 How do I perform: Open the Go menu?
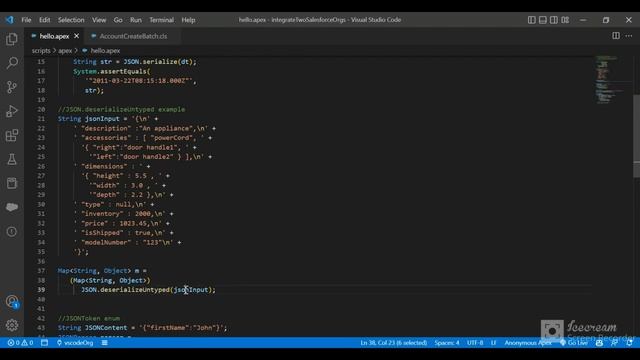click(118, 20)
